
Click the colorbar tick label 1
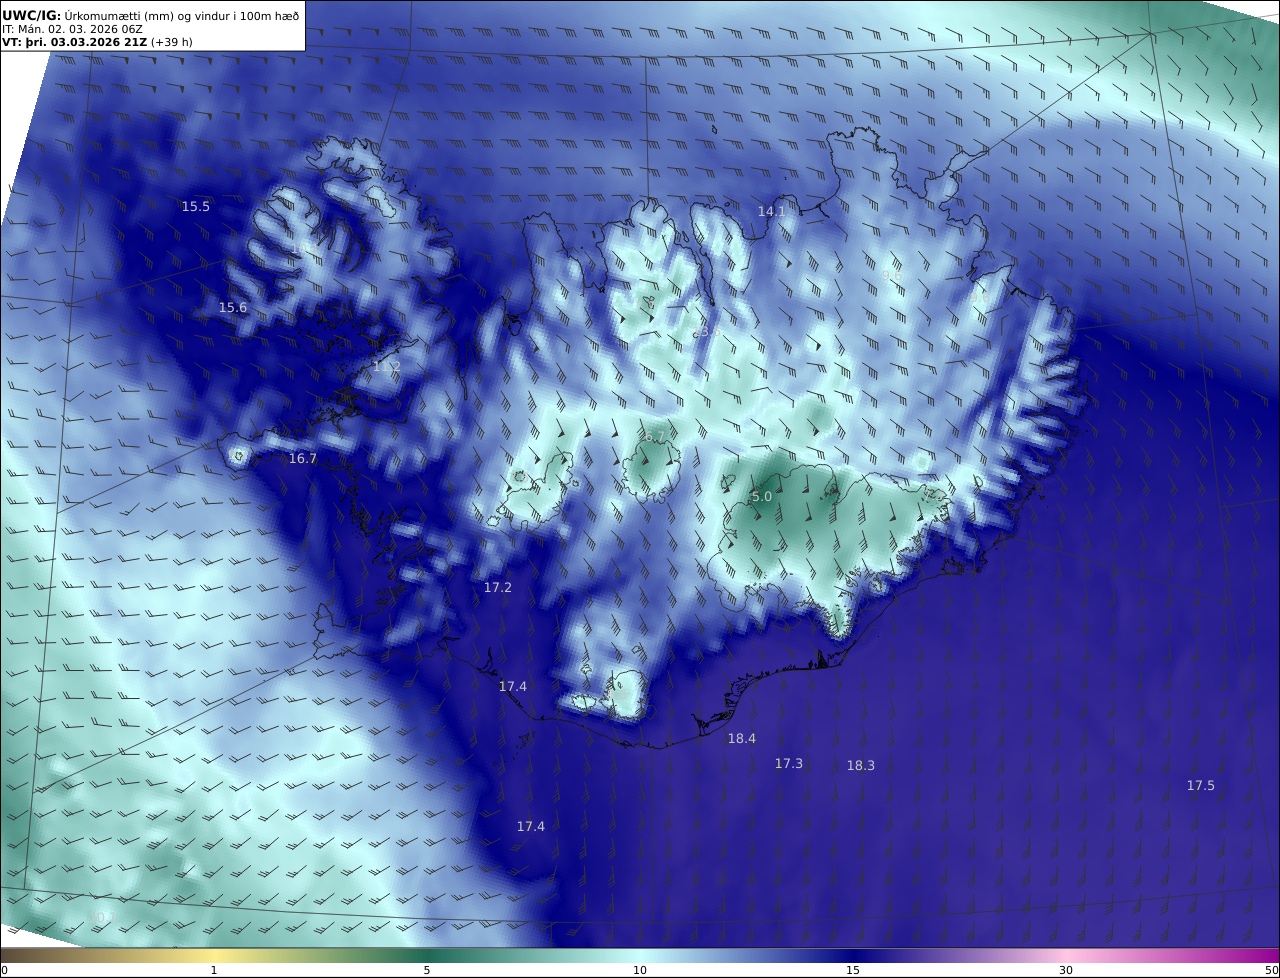(214, 970)
